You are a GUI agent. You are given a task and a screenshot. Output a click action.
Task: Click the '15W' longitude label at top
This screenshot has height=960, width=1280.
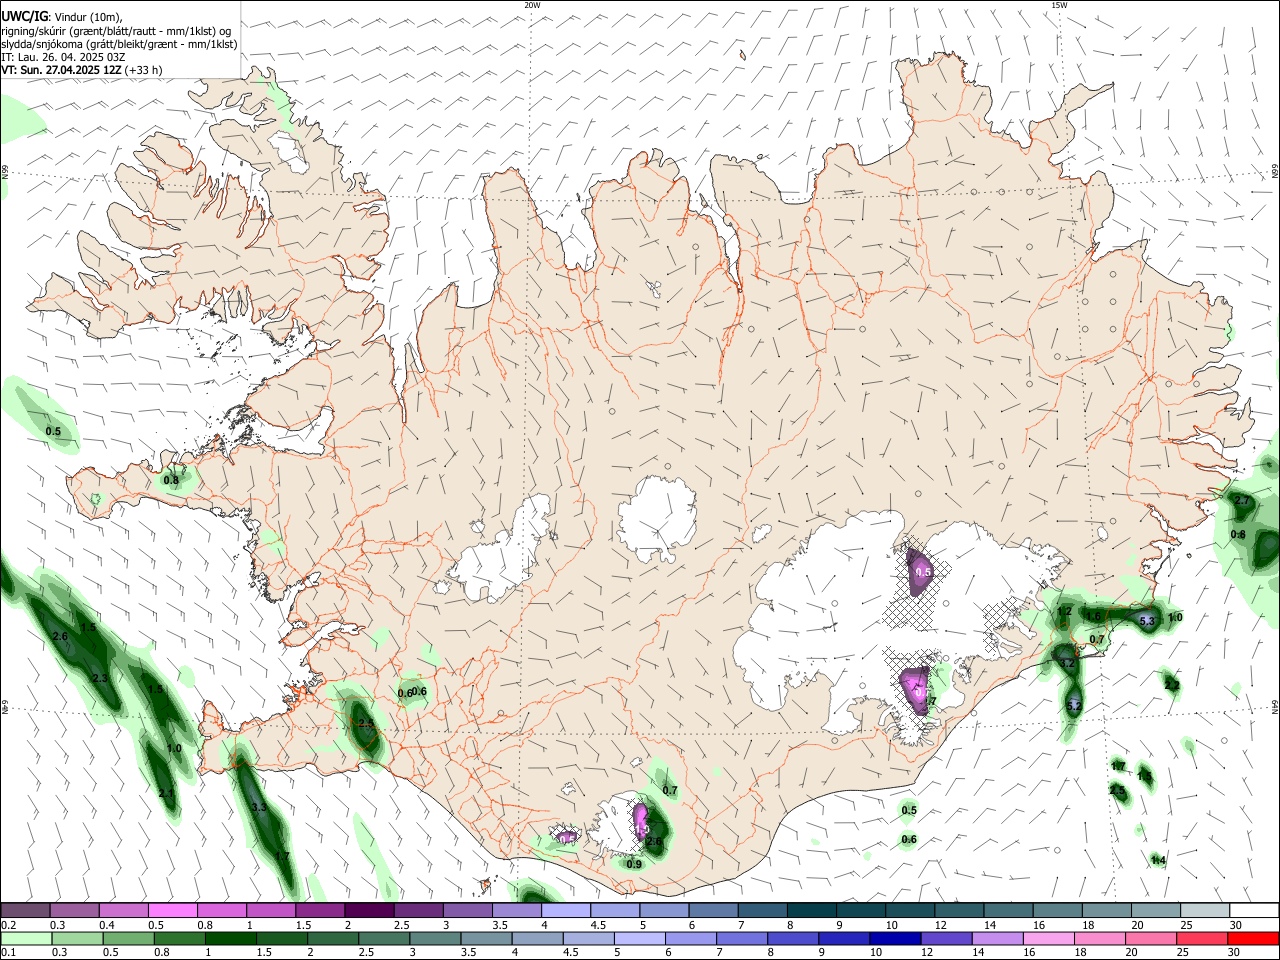pyautogui.click(x=1058, y=5)
